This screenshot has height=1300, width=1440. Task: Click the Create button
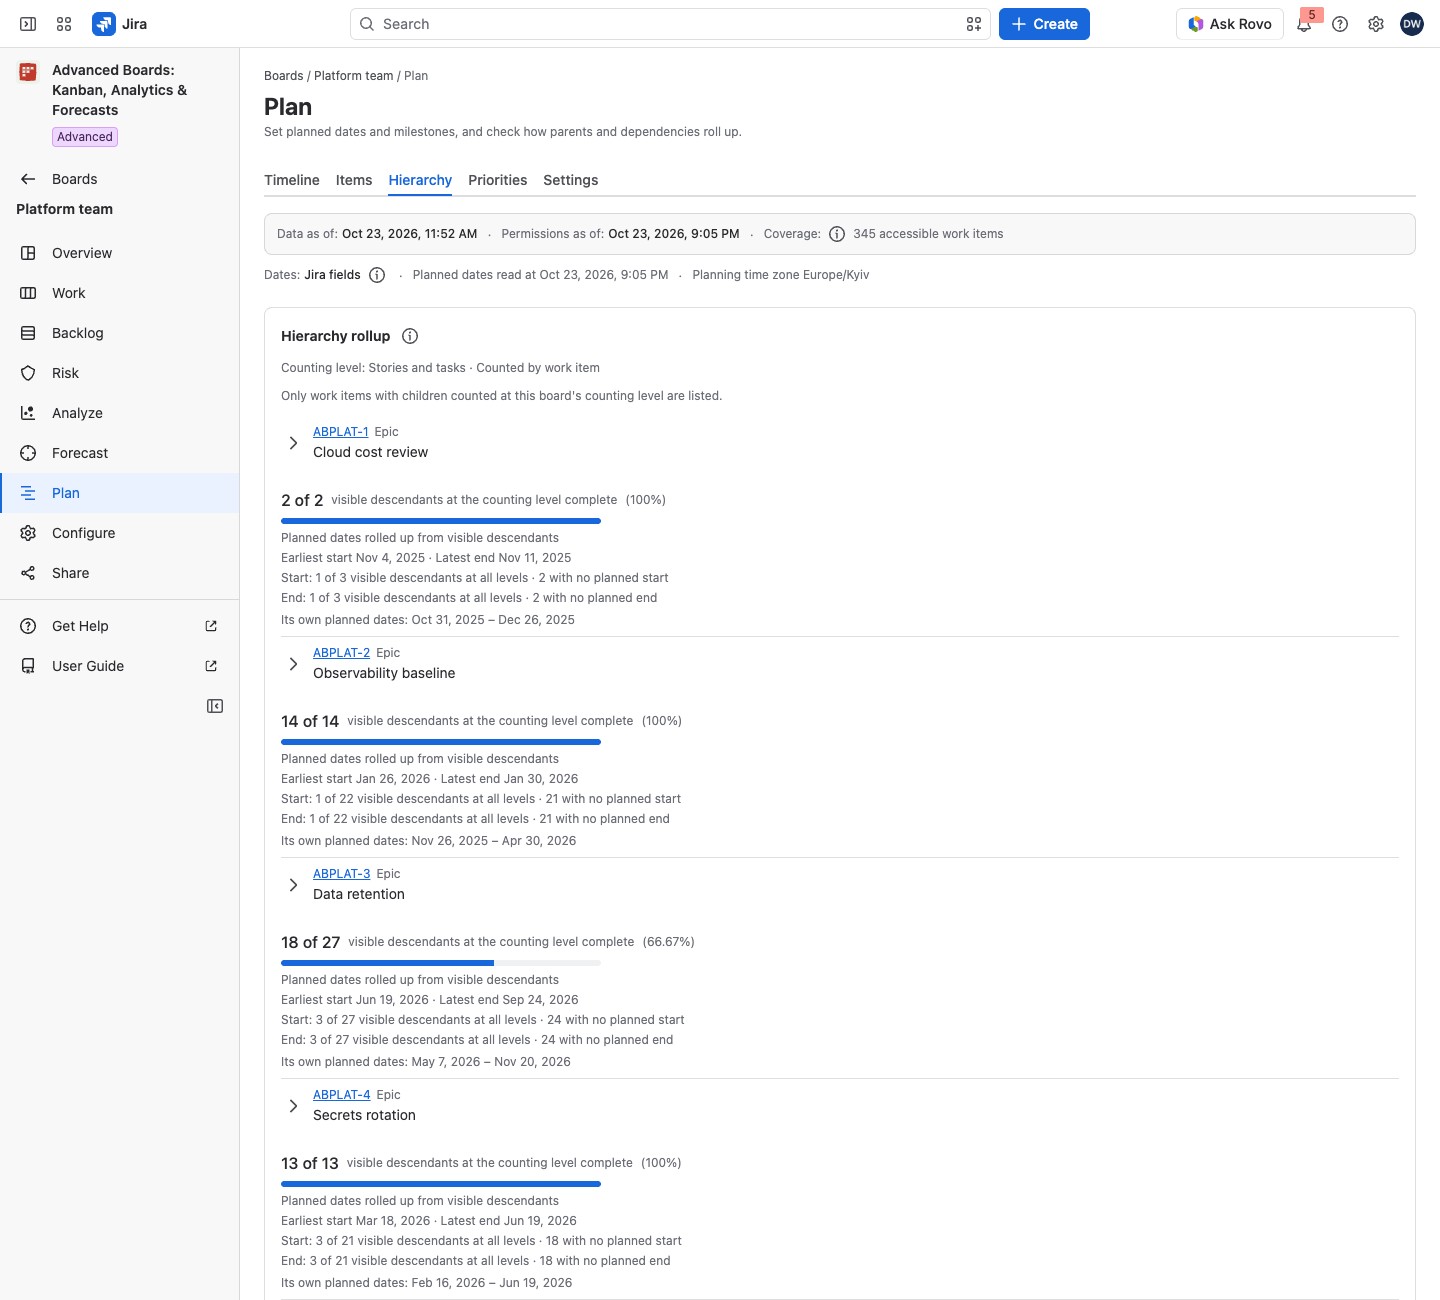tap(1044, 24)
